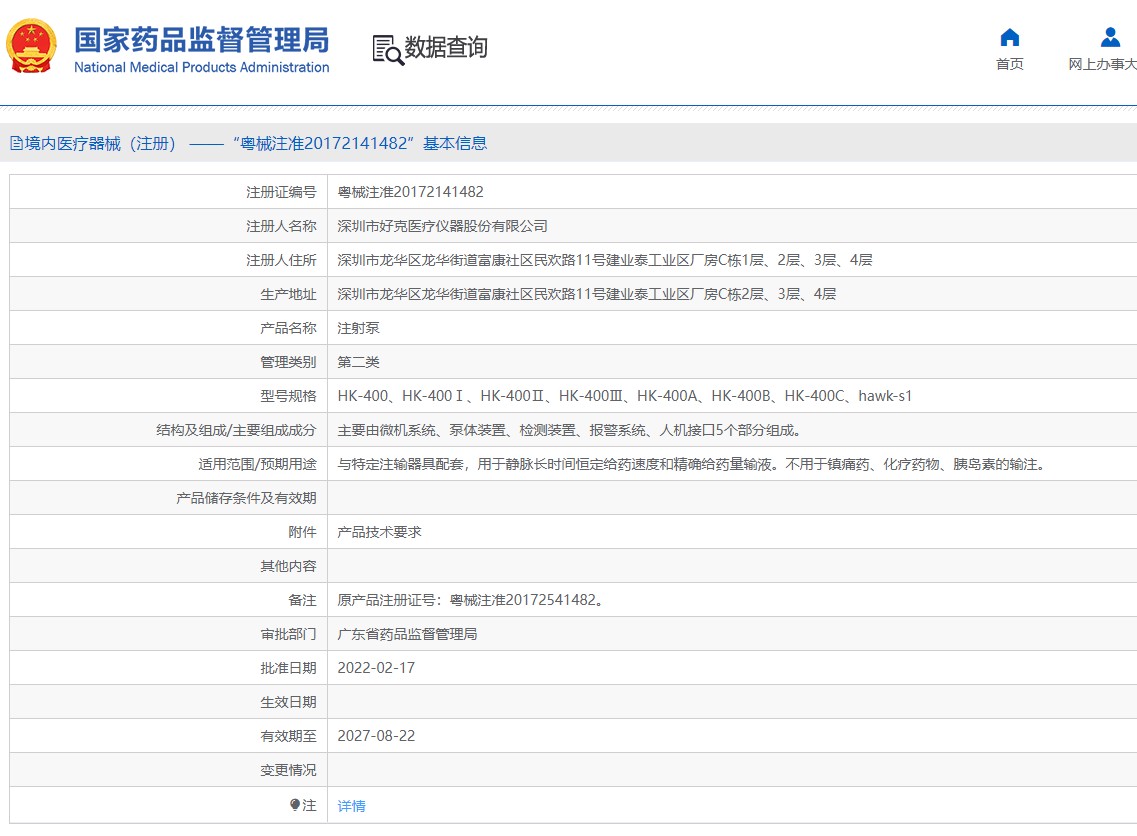Click the 有效期至 row label
The height and width of the screenshot is (836, 1137).
(x=289, y=736)
